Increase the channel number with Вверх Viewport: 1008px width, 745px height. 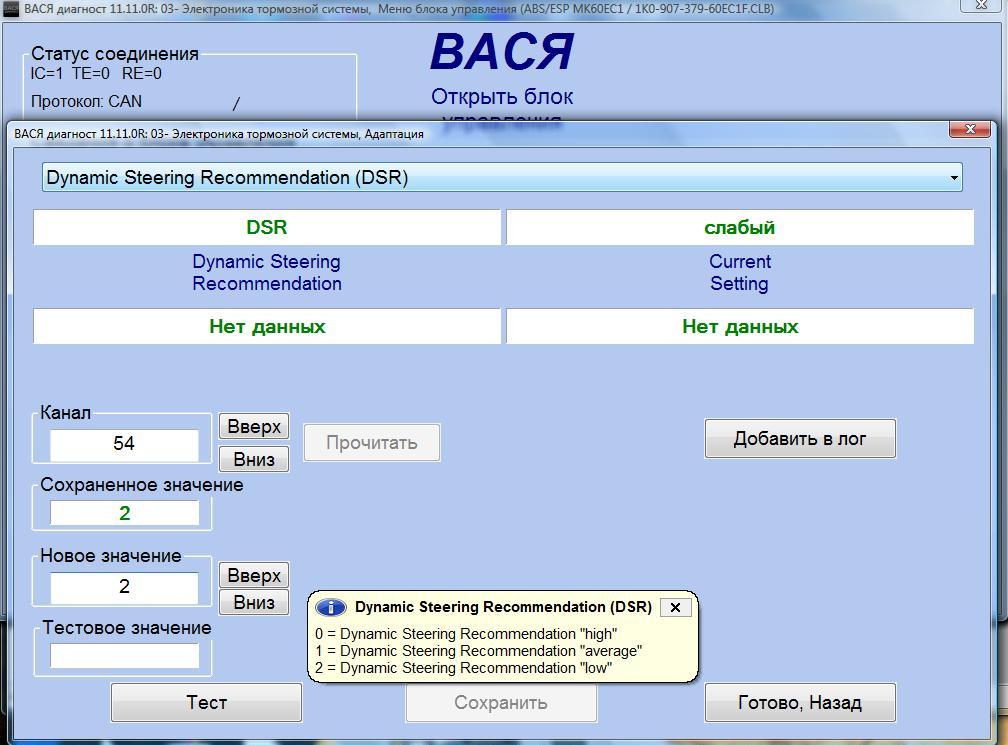254,426
